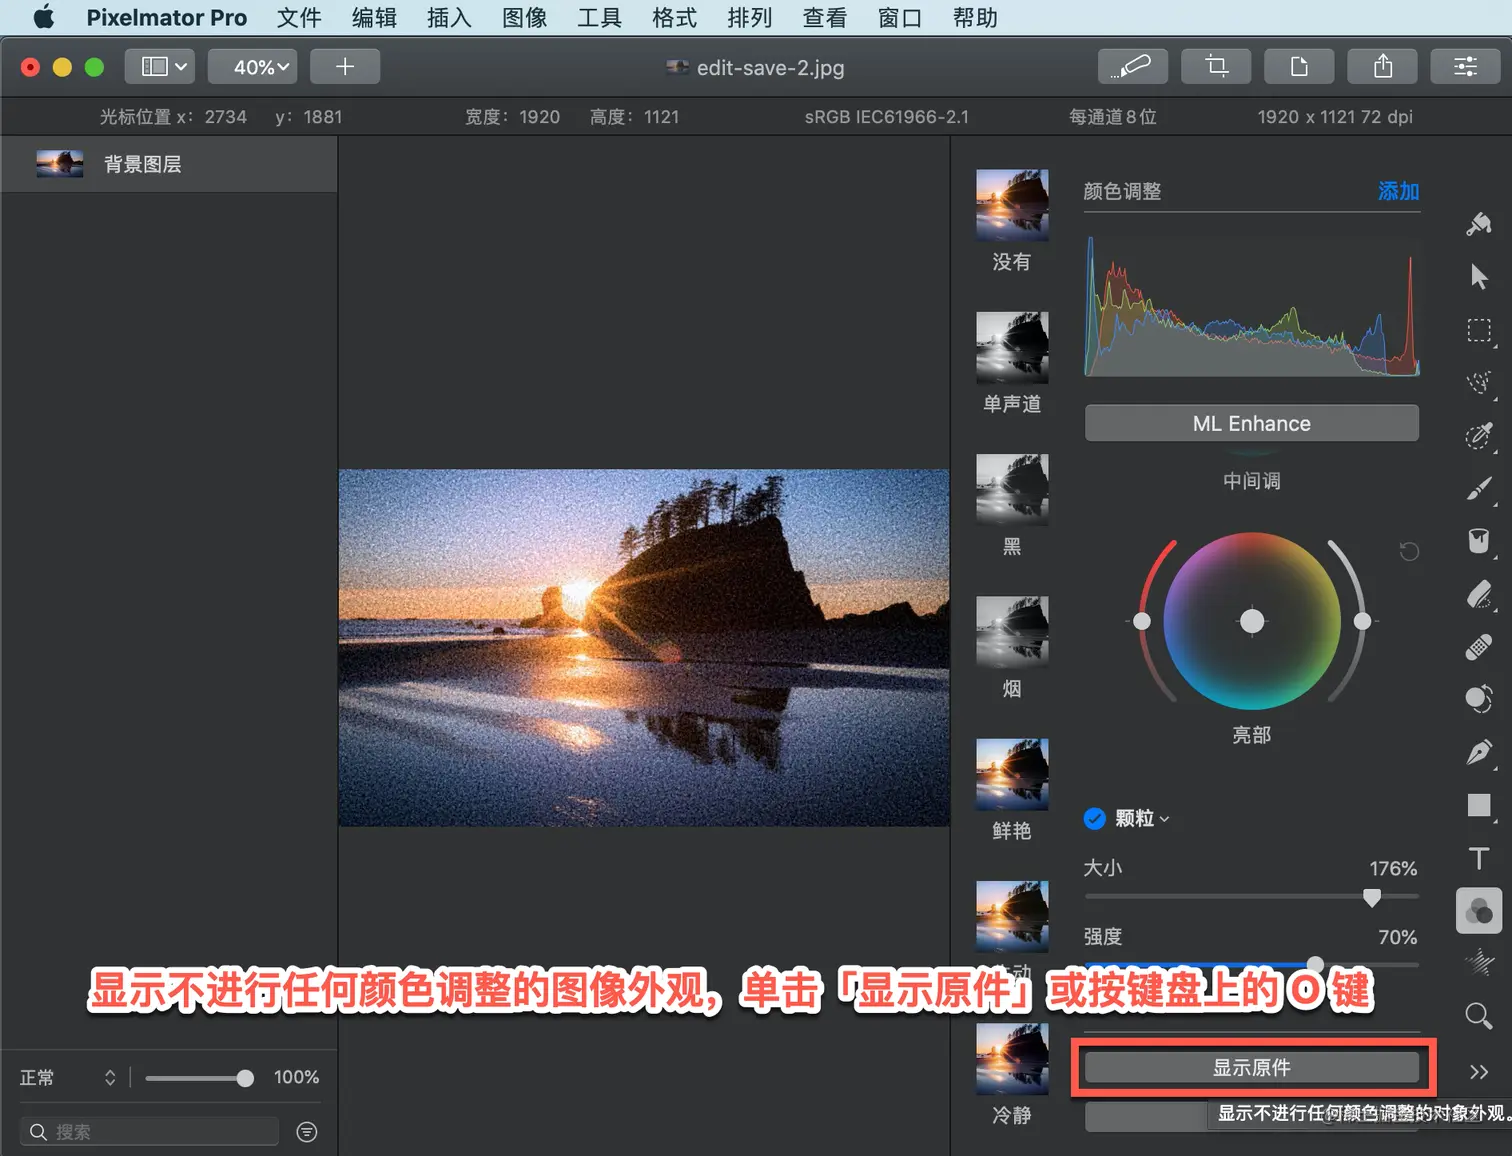This screenshot has height=1156, width=1512.
Task: Apply the 冷静 preset thumbnail
Action: 1012,1059
